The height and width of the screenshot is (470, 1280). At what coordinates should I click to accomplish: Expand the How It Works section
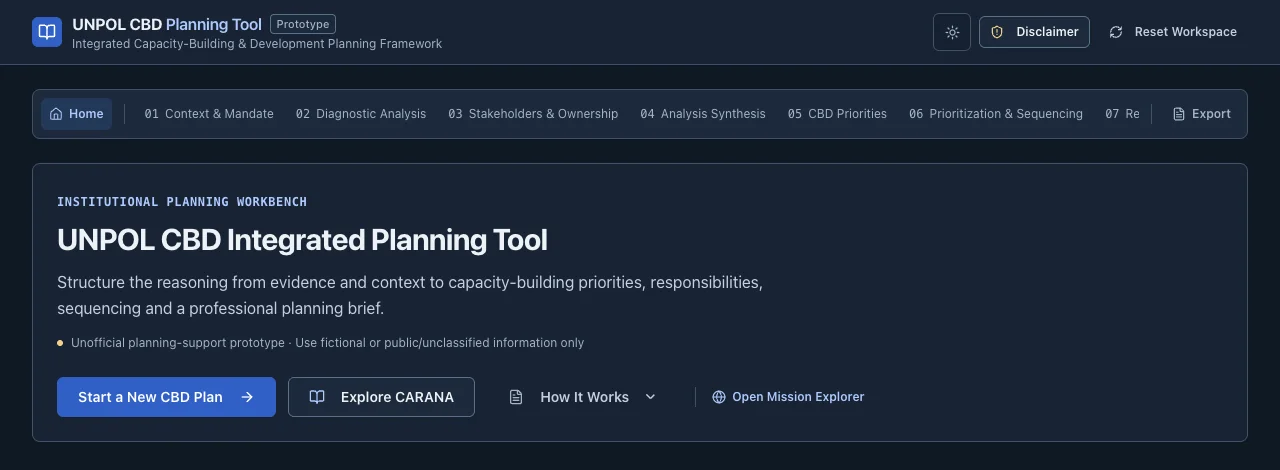coord(583,397)
